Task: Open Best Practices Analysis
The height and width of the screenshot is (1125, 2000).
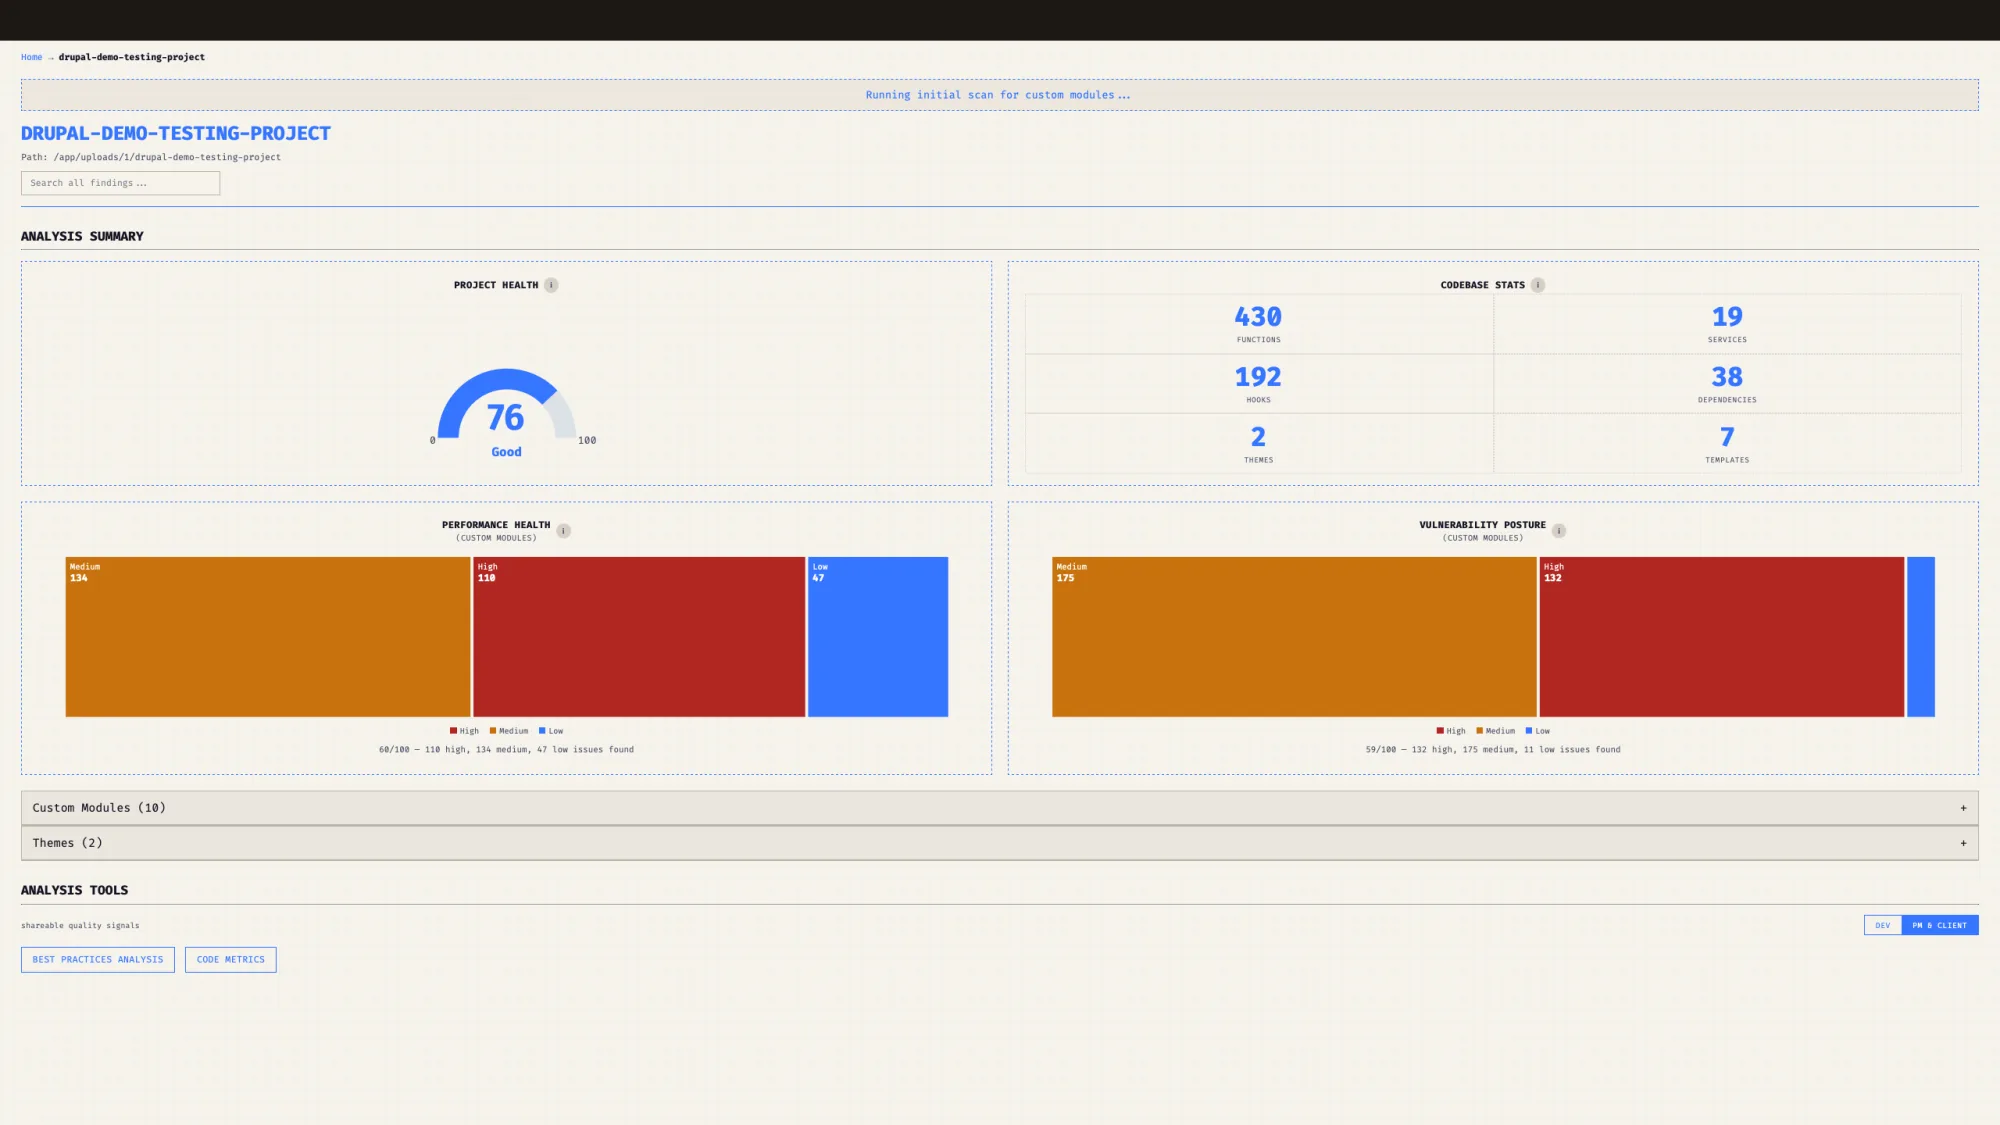Action: tap(98, 960)
